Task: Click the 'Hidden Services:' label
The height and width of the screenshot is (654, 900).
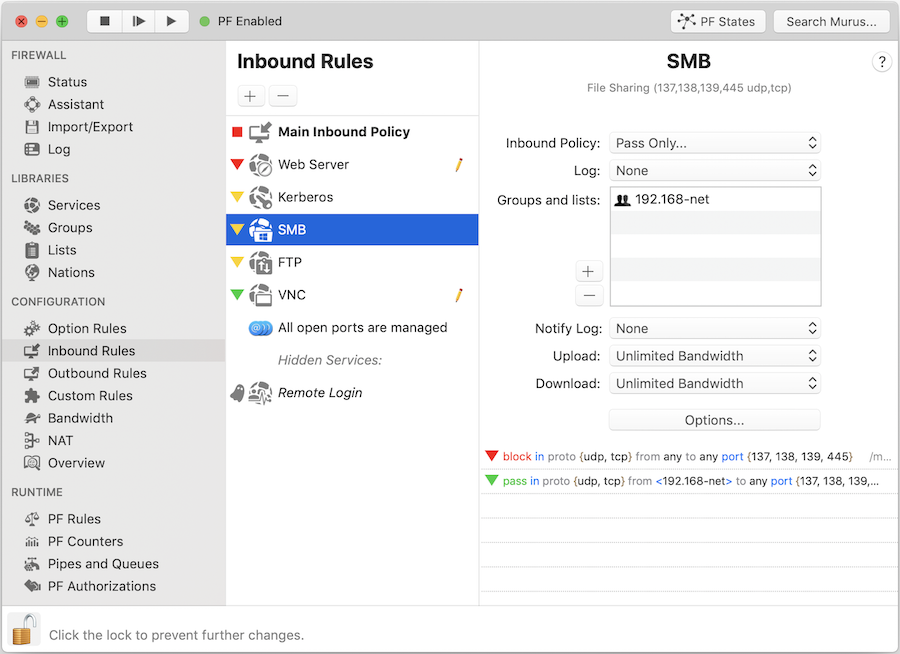Action: coord(330,360)
